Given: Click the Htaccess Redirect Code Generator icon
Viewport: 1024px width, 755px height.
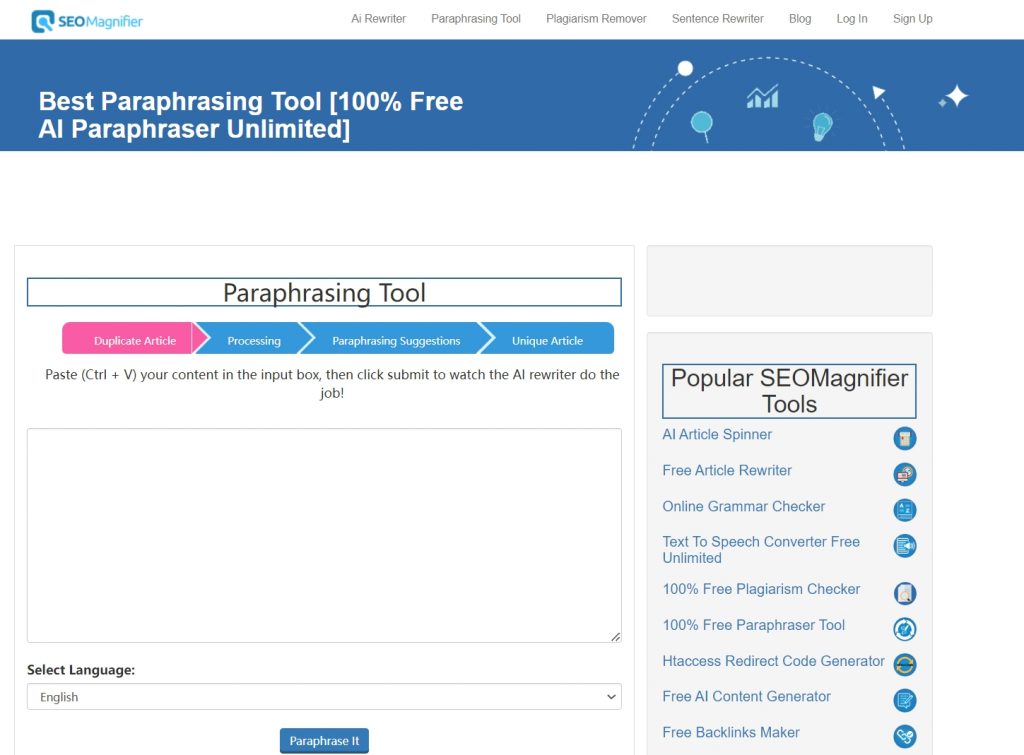Looking at the screenshot, I should (905, 663).
